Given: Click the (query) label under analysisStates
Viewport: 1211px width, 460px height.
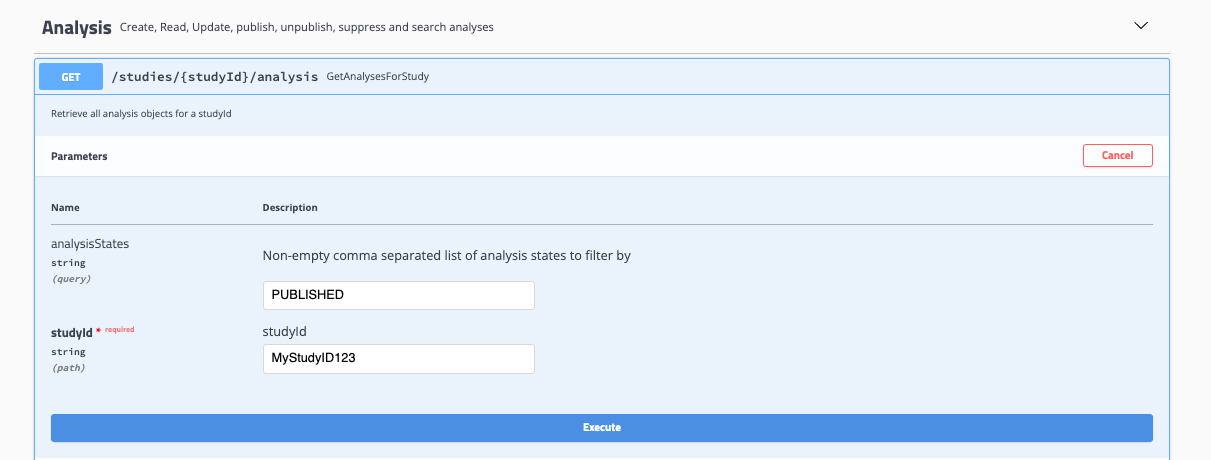Looking at the screenshot, I should 70,279.
